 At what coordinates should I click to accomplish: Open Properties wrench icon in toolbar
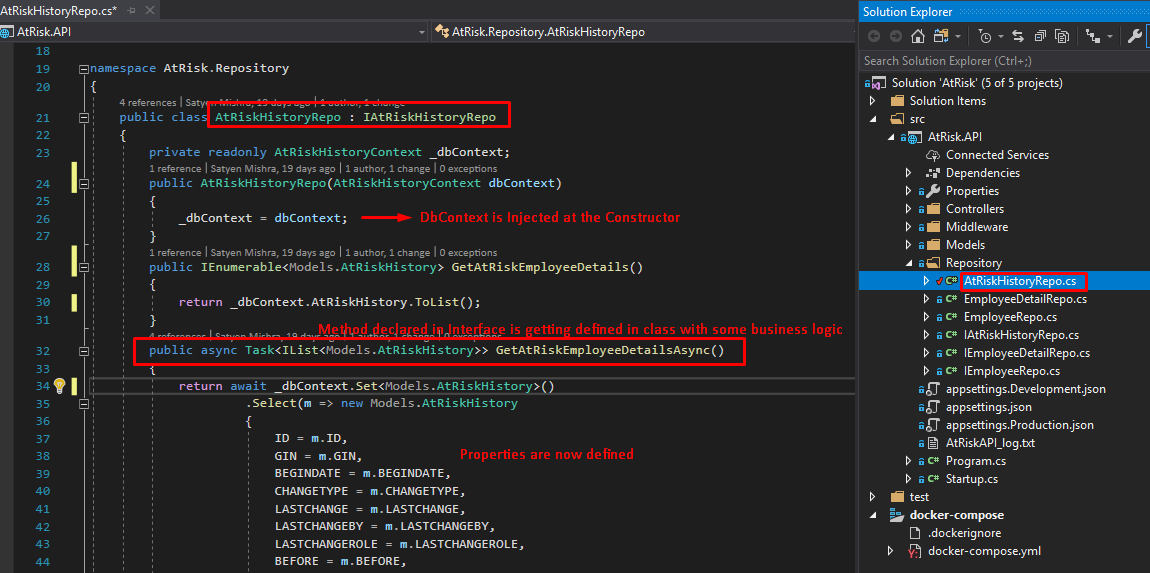(x=1134, y=36)
